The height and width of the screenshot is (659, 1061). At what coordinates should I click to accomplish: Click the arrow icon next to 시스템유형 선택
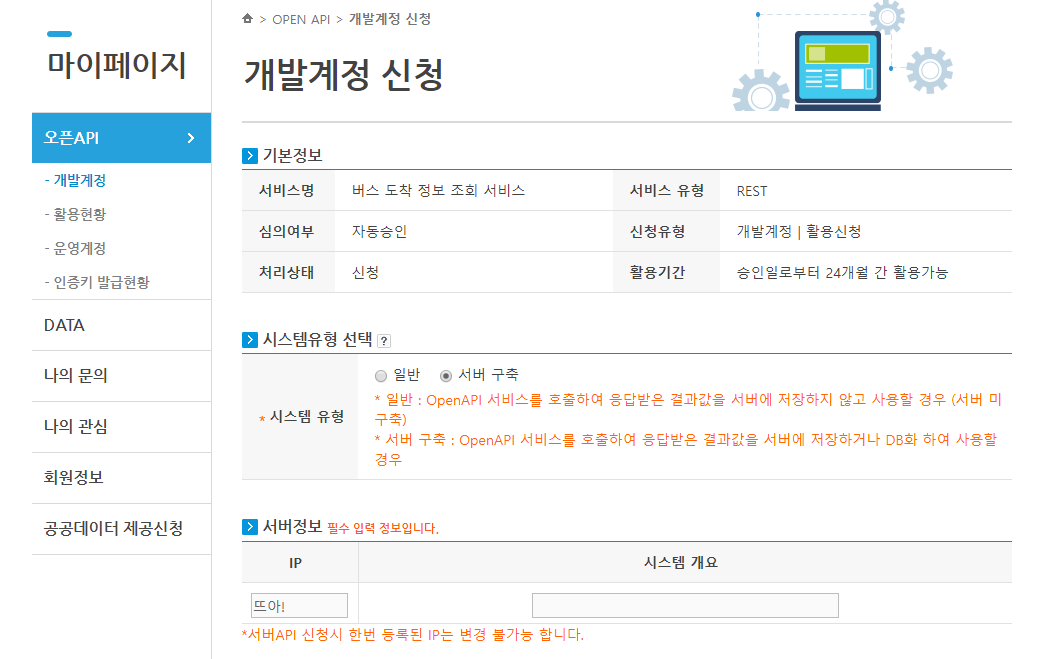pos(250,340)
